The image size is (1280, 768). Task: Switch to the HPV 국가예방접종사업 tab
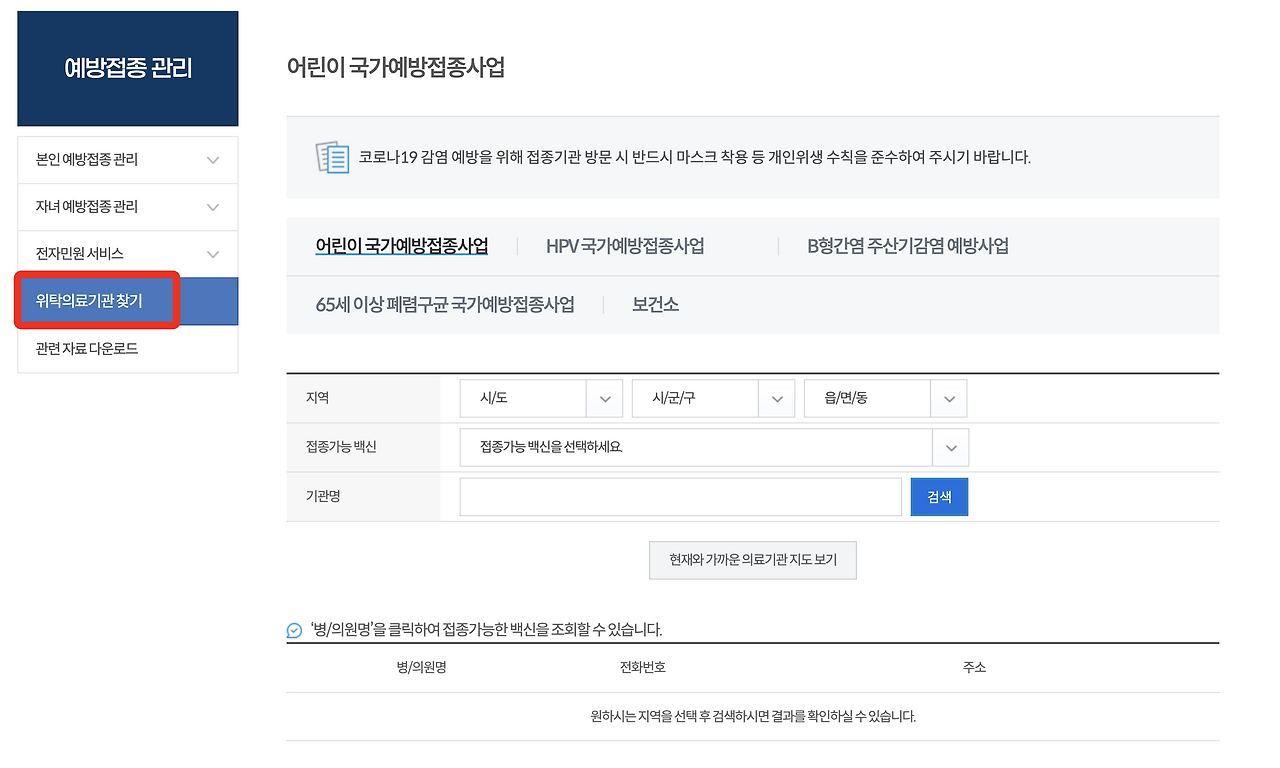point(624,245)
